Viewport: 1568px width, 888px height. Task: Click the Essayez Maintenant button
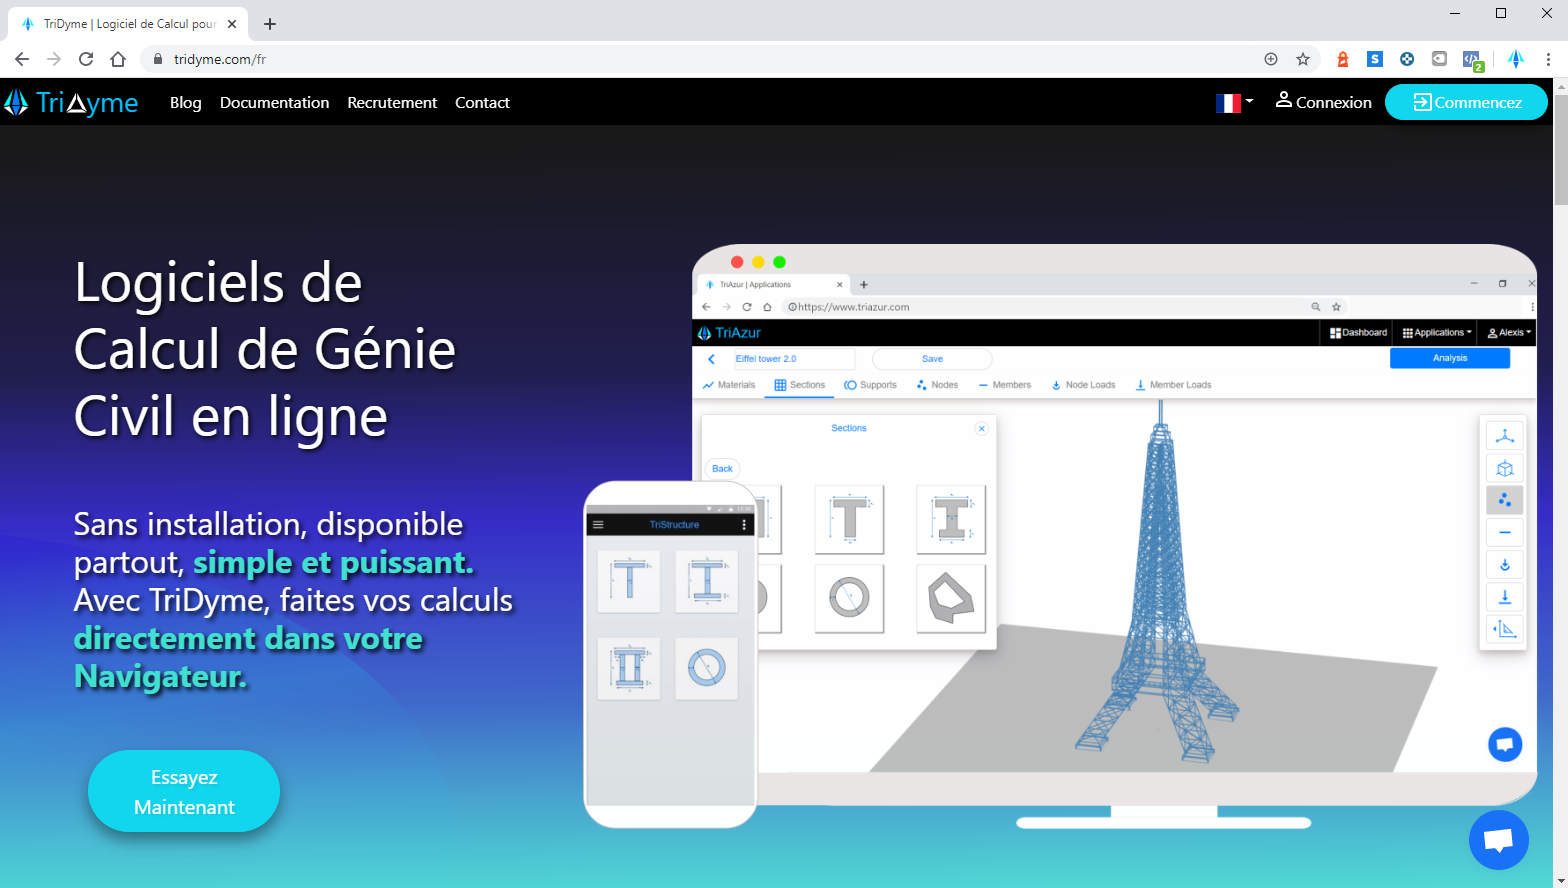tap(184, 791)
